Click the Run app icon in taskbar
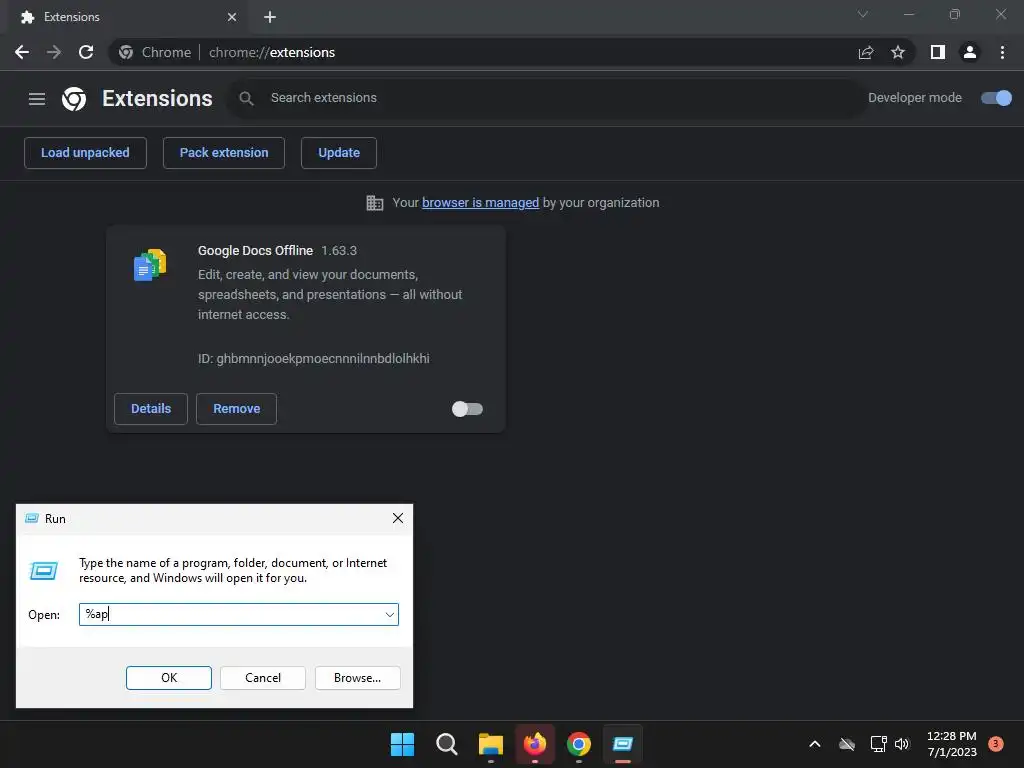The image size is (1024, 768). (622, 744)
